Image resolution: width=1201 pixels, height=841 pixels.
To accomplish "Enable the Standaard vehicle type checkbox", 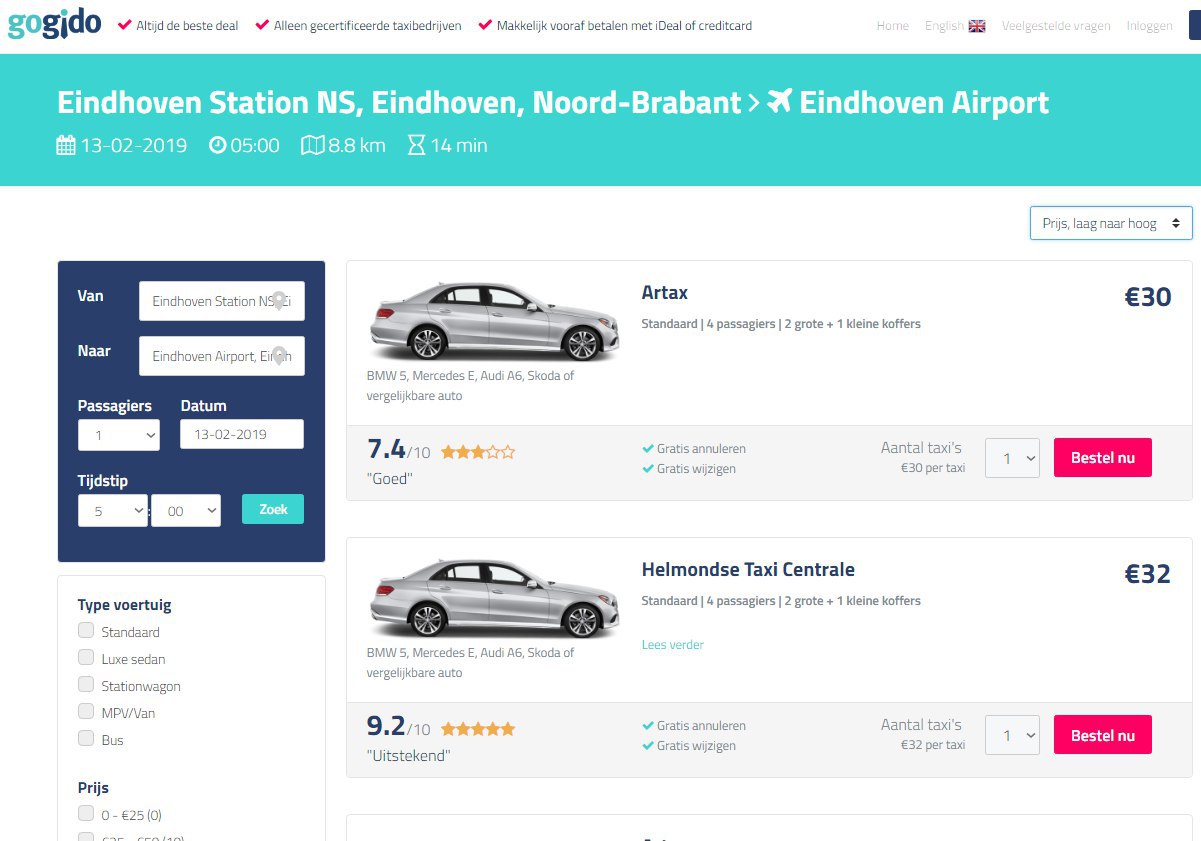I will coord(86,631).
